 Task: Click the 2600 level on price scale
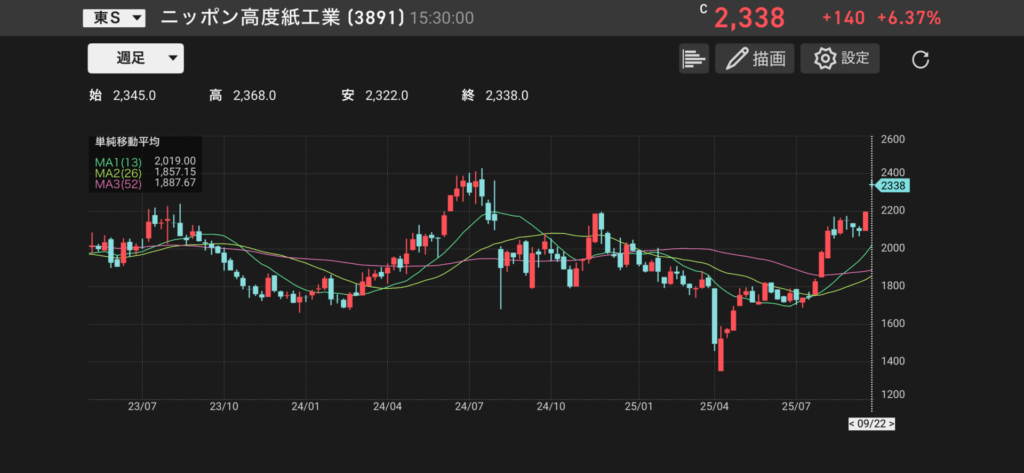(893, 139)
